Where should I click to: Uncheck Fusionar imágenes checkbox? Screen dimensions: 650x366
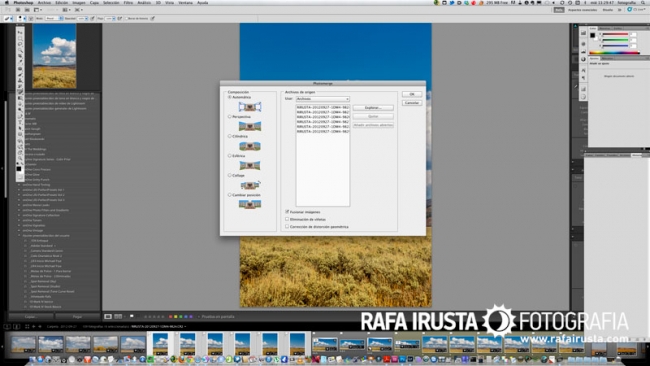287,212
